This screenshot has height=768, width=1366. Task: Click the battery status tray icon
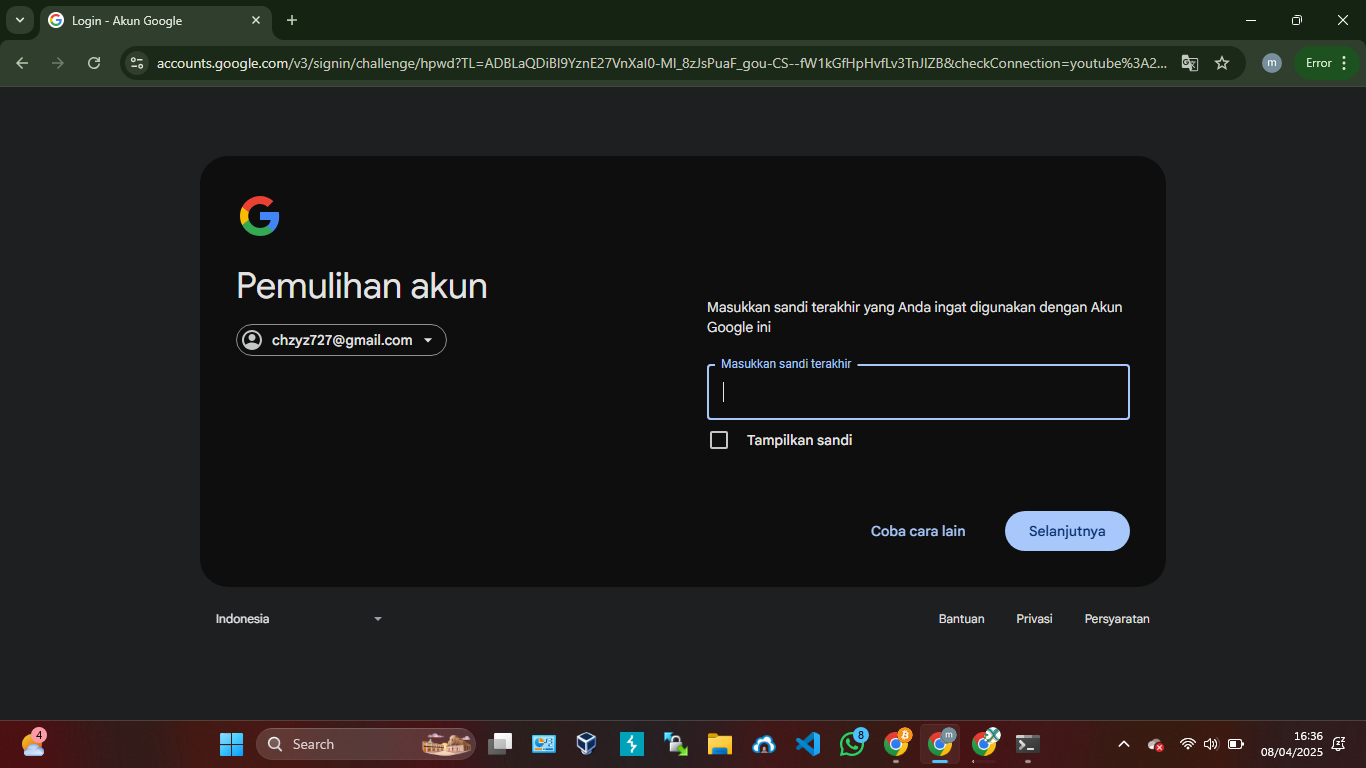coord(1236,744)
